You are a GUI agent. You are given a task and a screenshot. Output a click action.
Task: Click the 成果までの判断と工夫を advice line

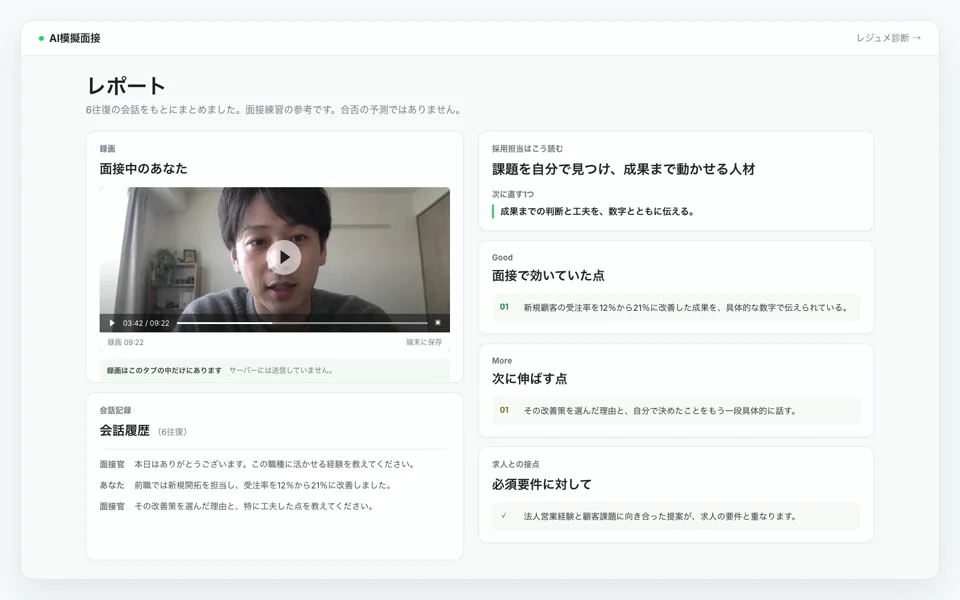[597, 211]
